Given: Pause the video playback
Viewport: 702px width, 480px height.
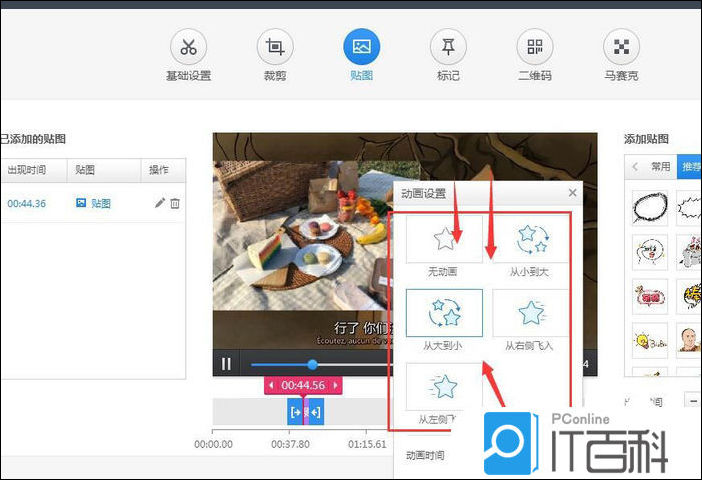Looking at the screenshot, I should point(227,364).
